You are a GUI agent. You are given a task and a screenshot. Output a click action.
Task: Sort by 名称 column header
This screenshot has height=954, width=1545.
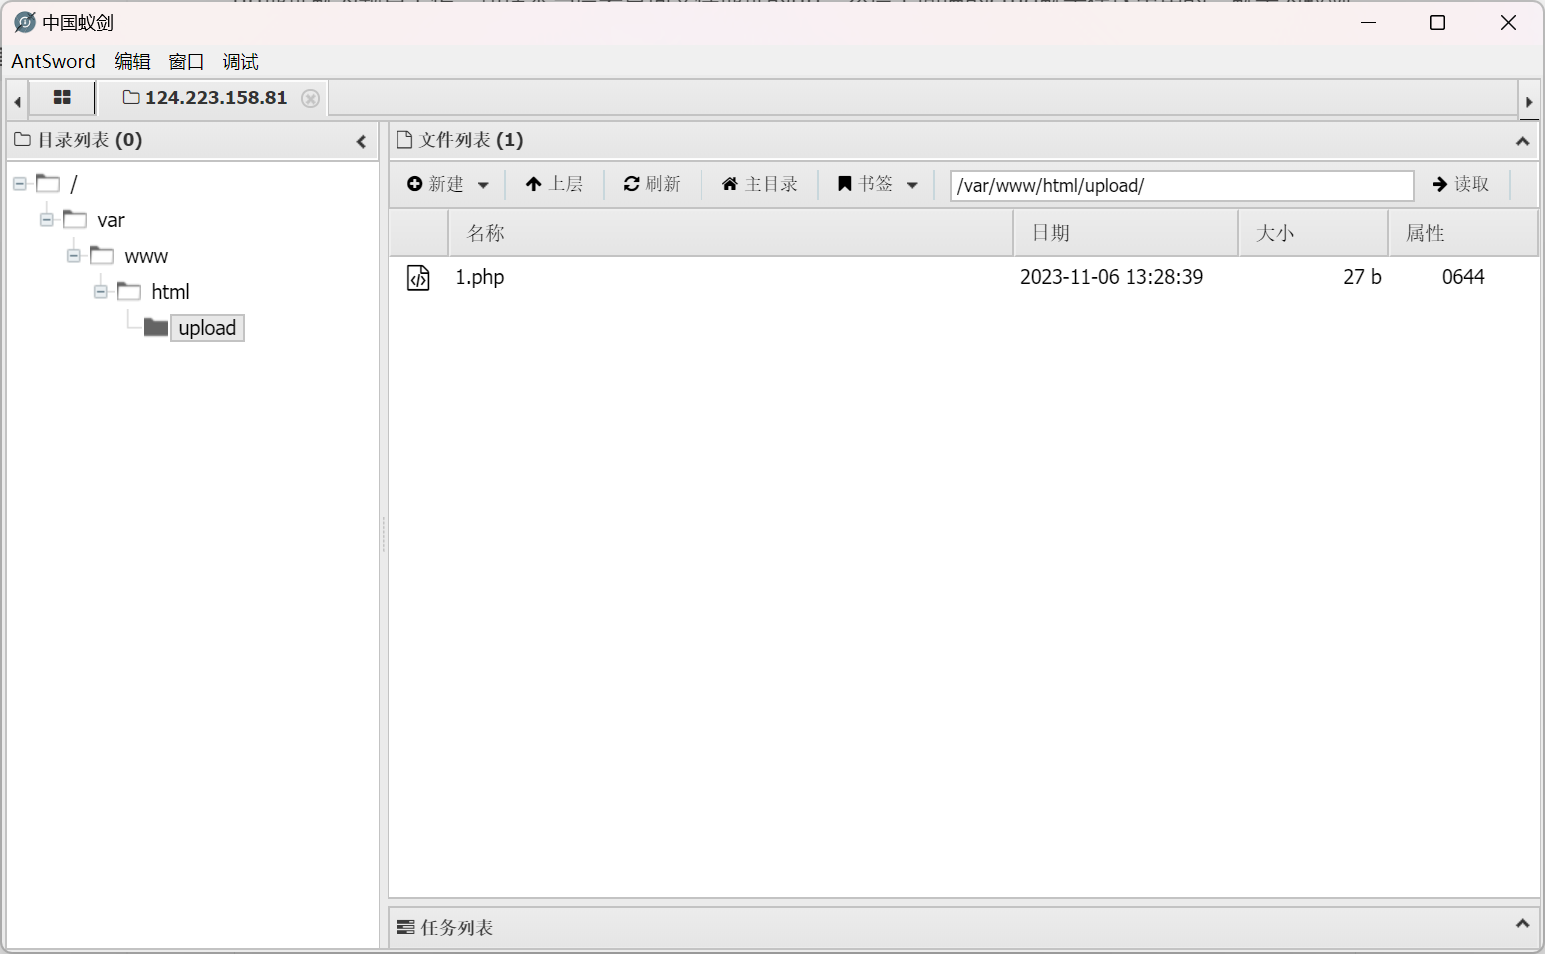tap(730, 233)
